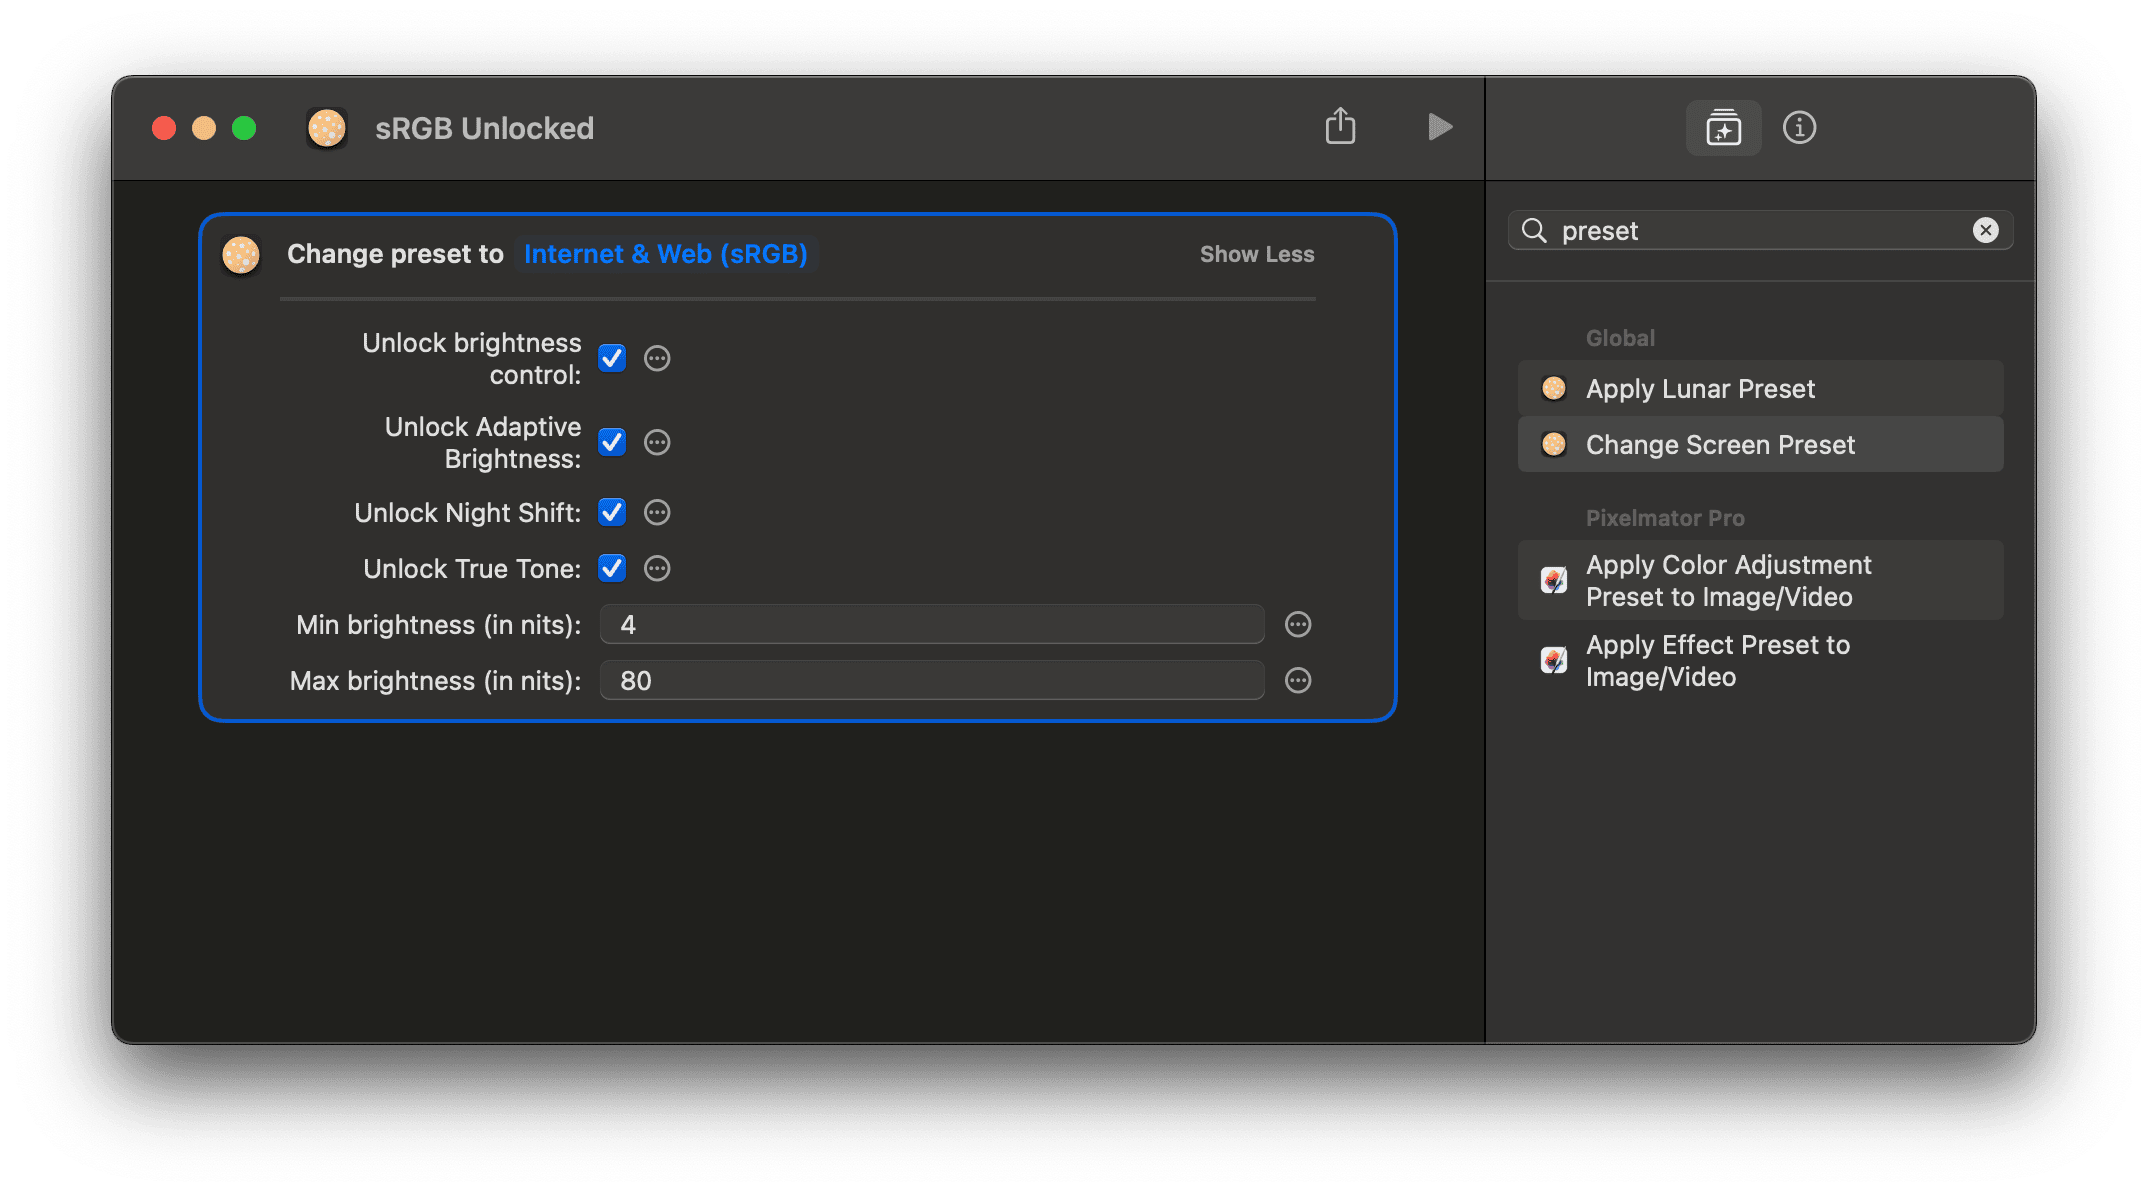This screenshot has height=1192, width=2148.
Task: Click the Max brightness nits field
Action: (932, 680)
